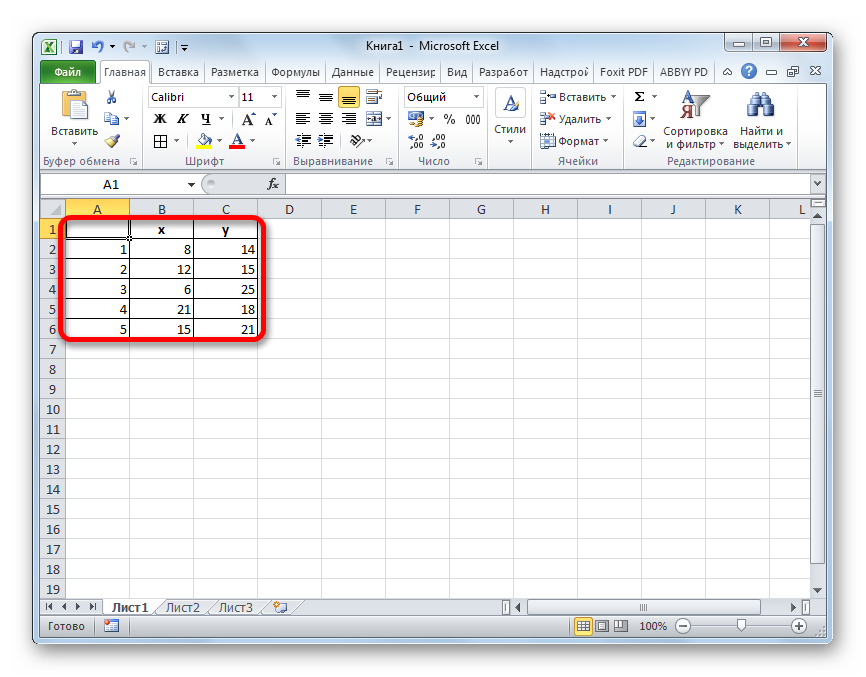
Task: Switch to the Данные tab
Action: [x=352, y=72]
